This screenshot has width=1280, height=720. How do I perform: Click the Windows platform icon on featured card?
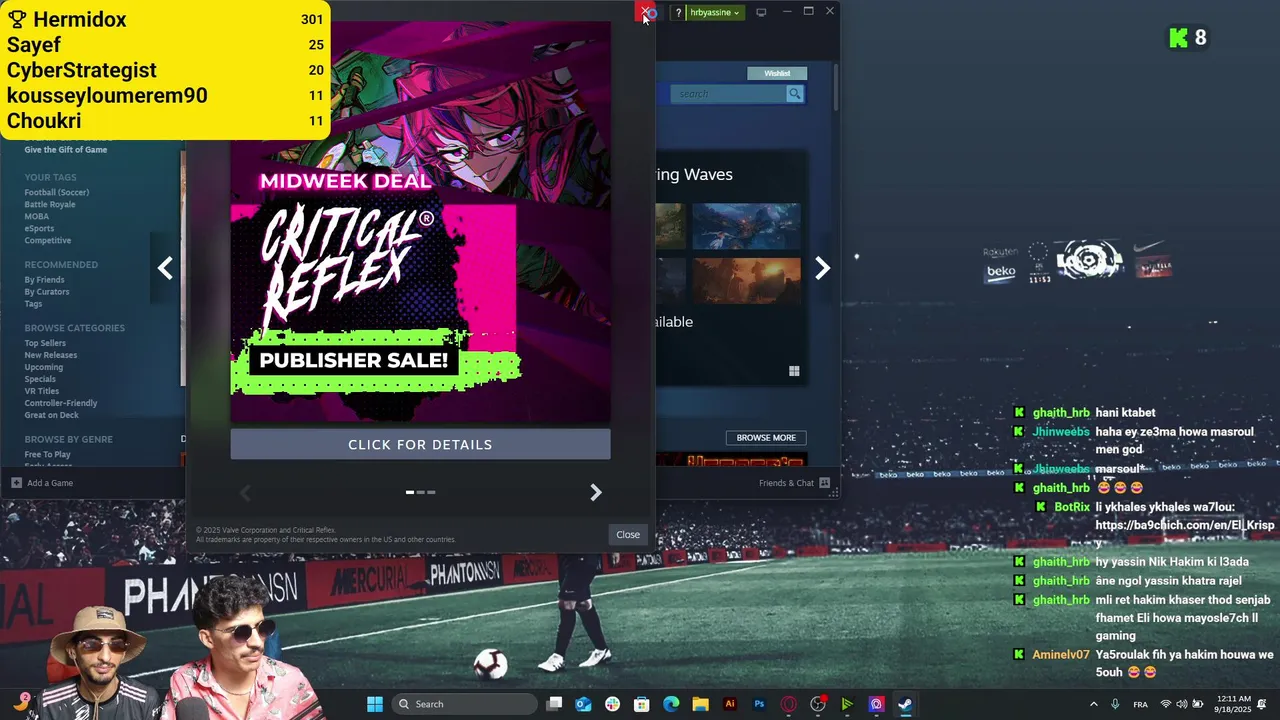[x=794, y=371]
